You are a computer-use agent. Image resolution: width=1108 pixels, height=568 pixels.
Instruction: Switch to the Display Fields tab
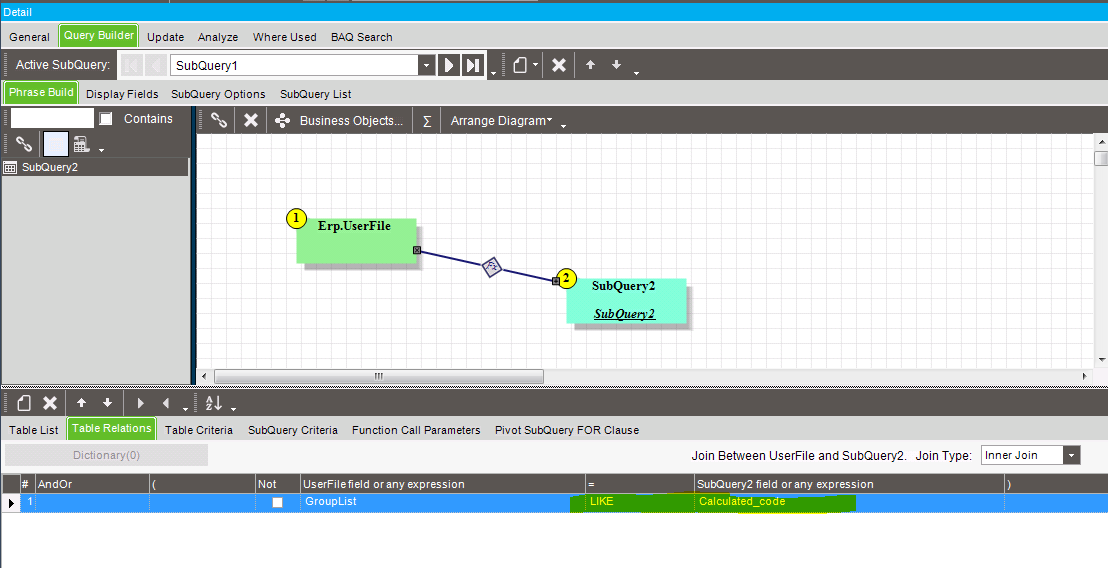click(x=122, y=94)
